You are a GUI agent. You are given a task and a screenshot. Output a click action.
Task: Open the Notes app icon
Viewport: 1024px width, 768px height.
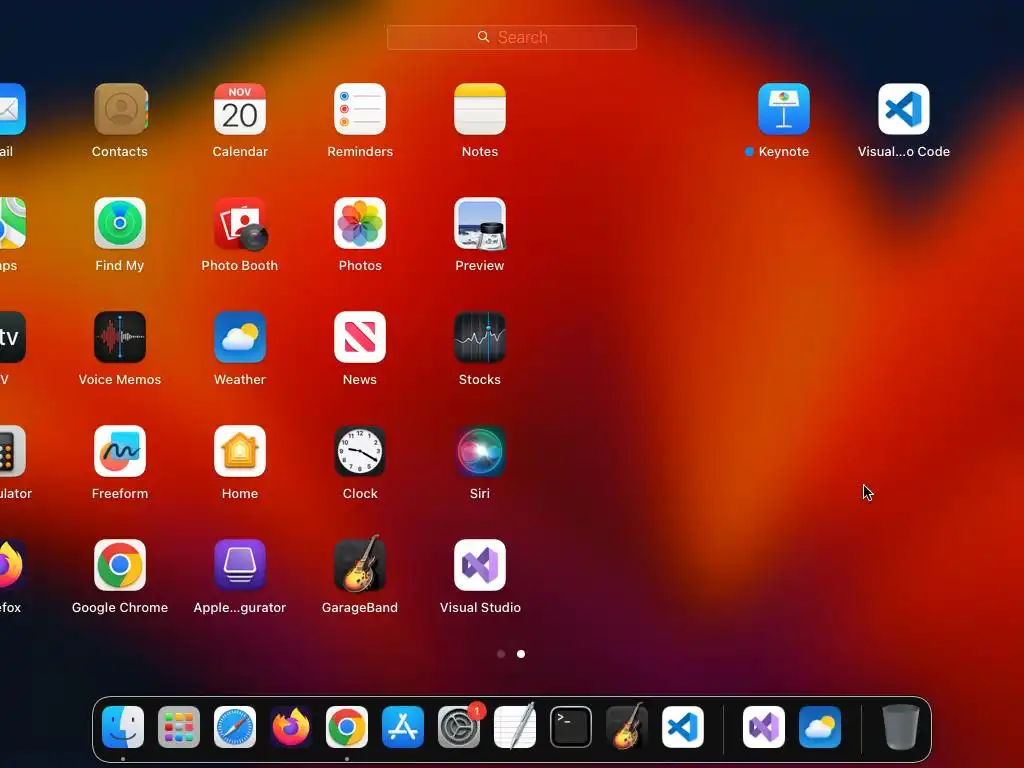480,109
